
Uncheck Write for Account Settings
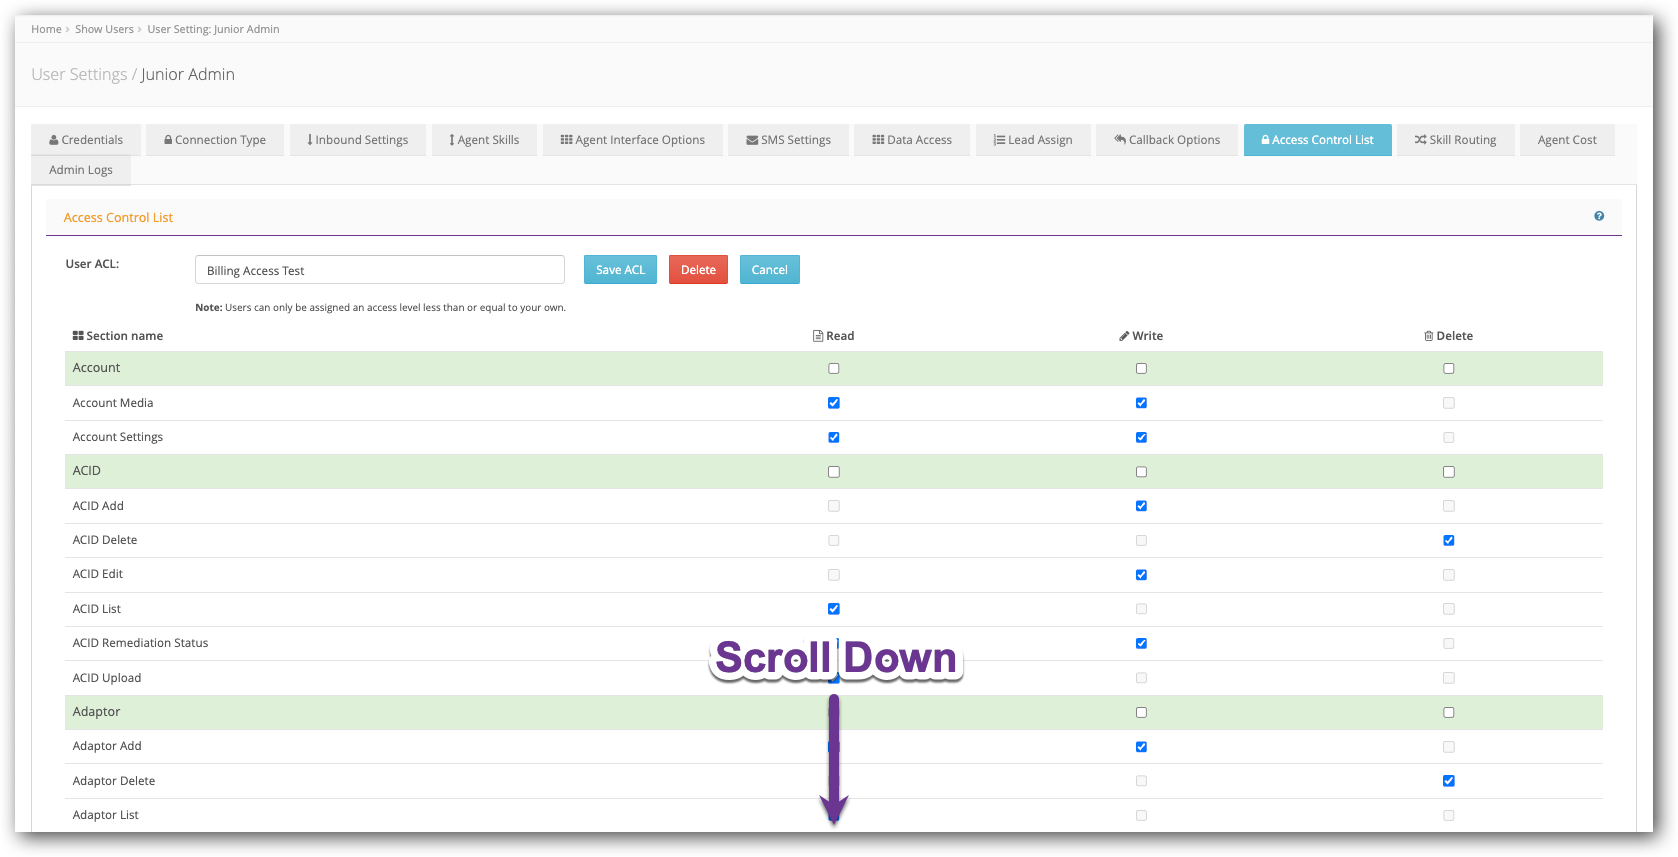(x=1141, y=438)
